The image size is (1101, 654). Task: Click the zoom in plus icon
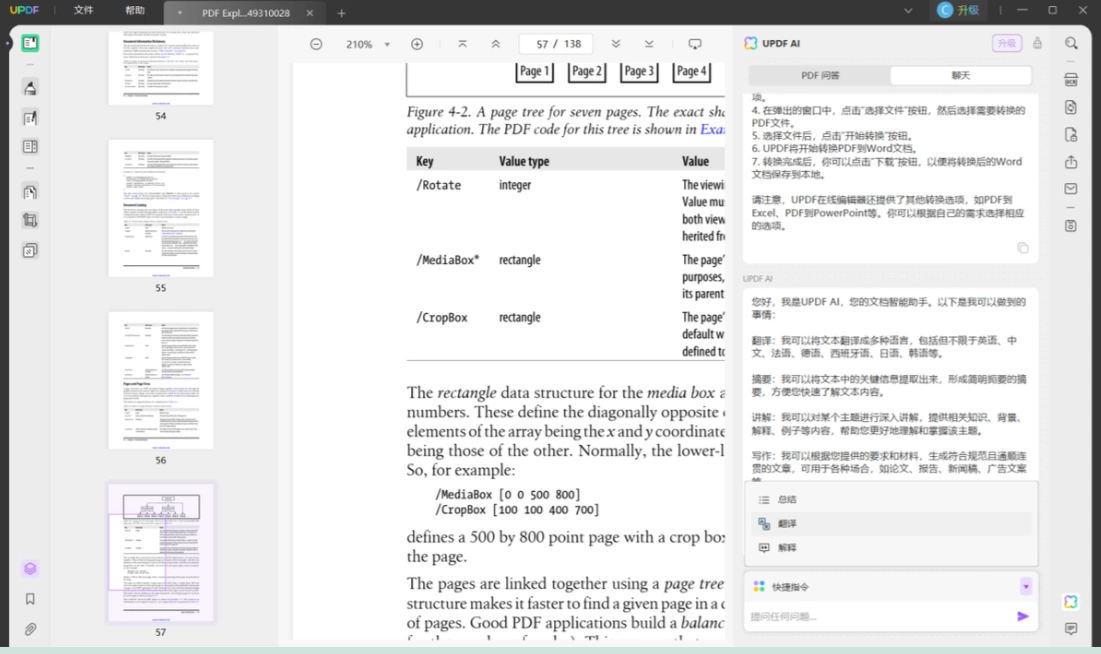coord(417,44)
